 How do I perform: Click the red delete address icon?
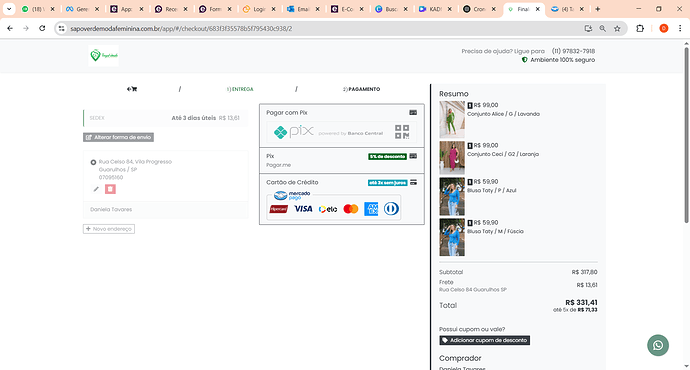(x=110, y=189)
